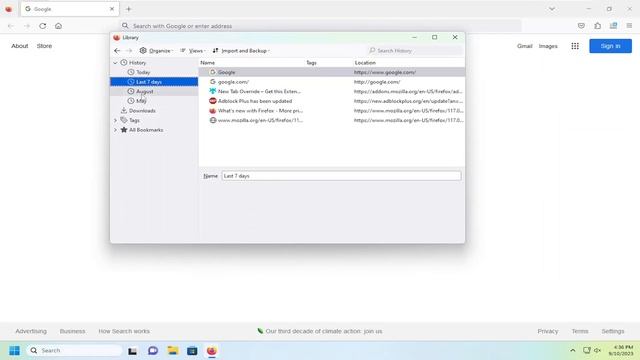Open the Business footer link

click(72, 331)
